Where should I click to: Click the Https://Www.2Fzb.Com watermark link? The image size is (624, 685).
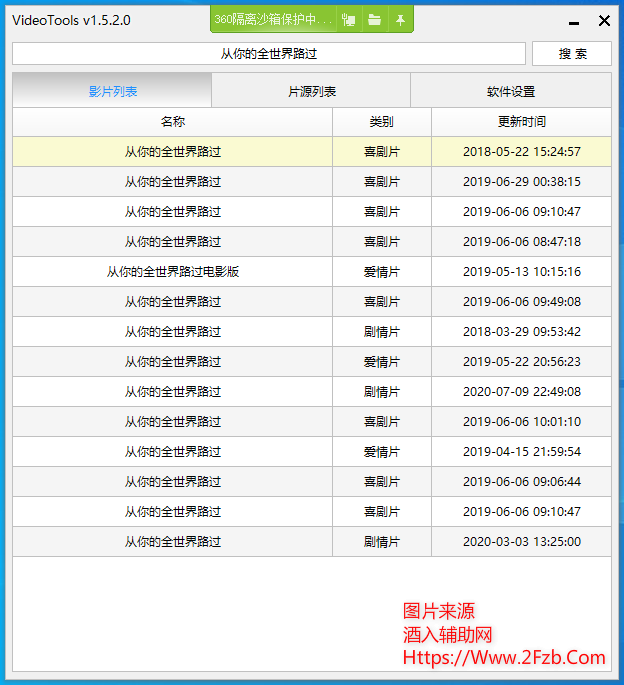pyautogui.click(x=504, y=657)
